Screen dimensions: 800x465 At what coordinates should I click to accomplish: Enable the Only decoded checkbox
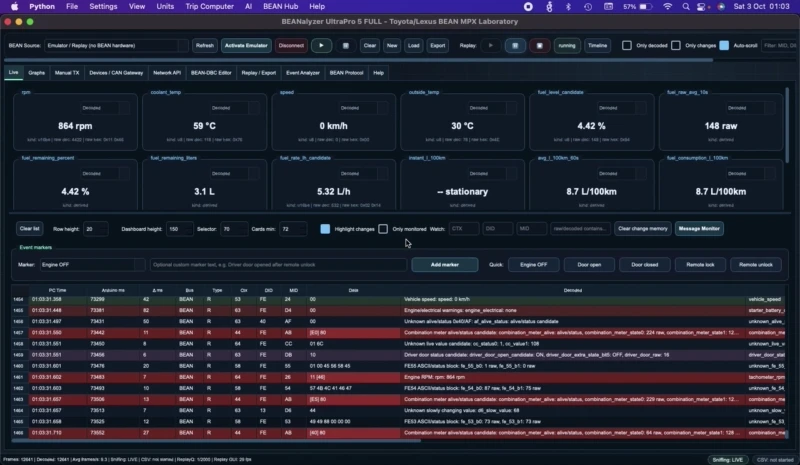click(x=627, y=45)
